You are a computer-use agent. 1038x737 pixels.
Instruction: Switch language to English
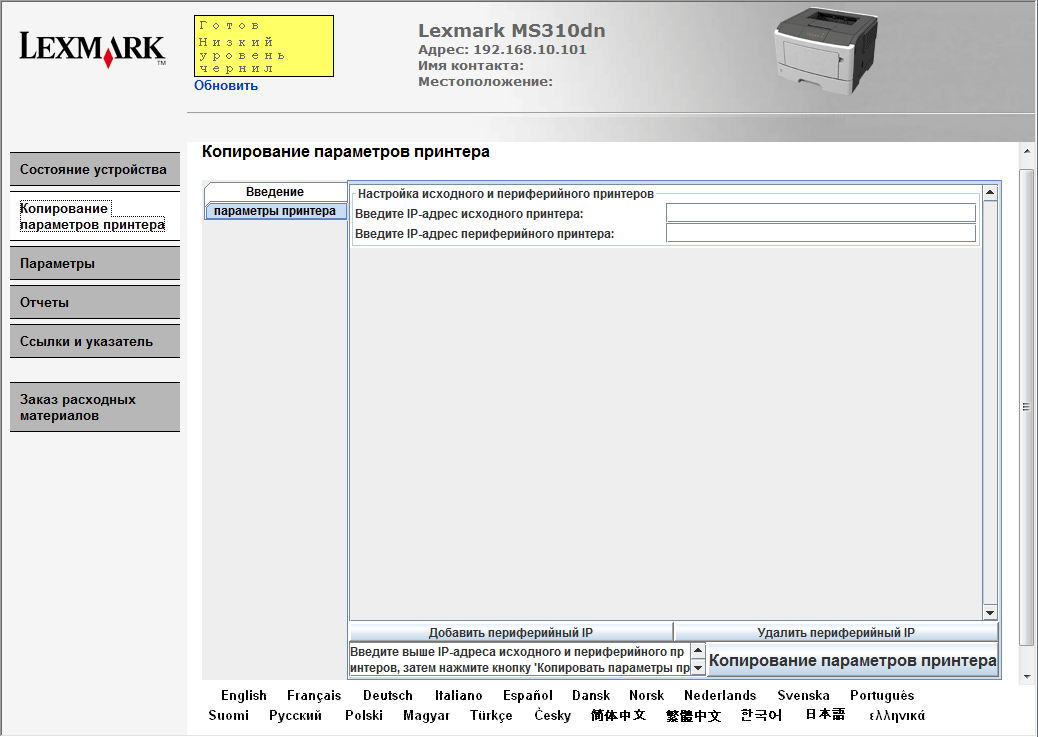point(244,695)
